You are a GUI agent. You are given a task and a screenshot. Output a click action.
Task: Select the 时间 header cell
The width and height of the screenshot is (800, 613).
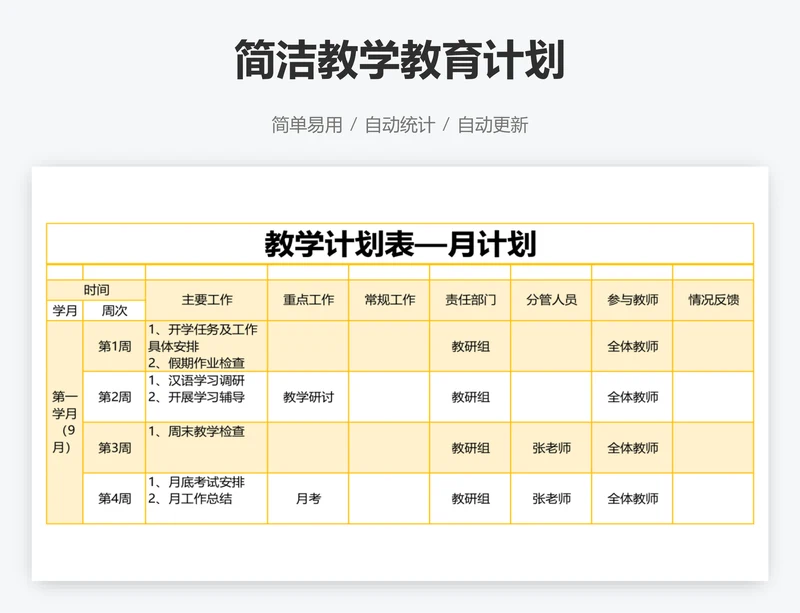[96, 290]
